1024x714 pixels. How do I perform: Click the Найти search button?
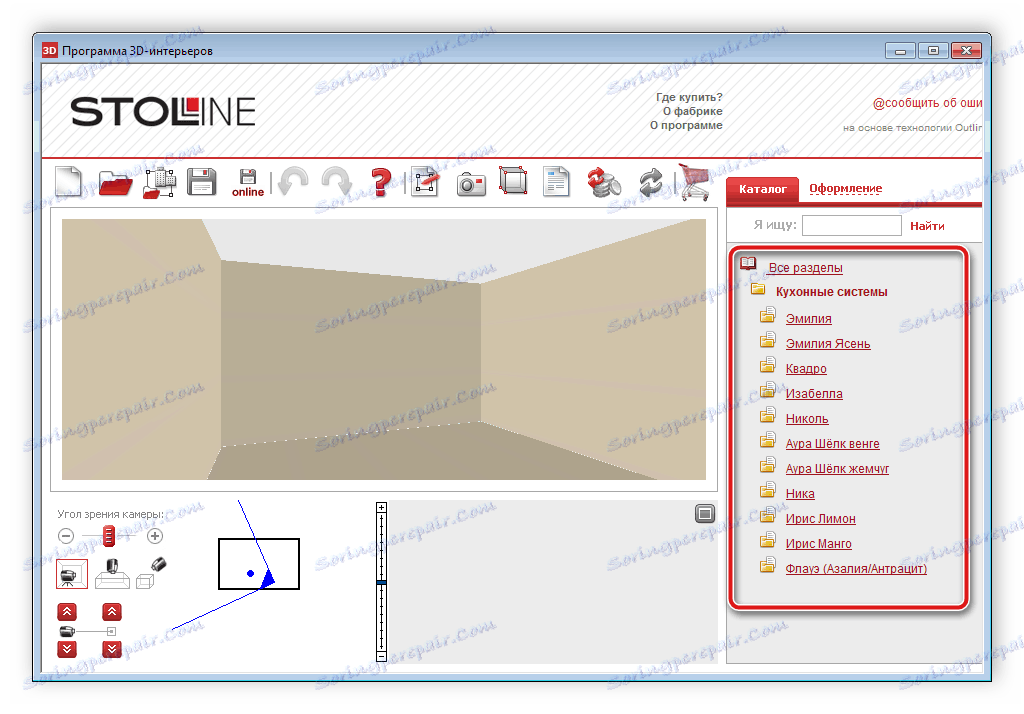pos(927,226)
